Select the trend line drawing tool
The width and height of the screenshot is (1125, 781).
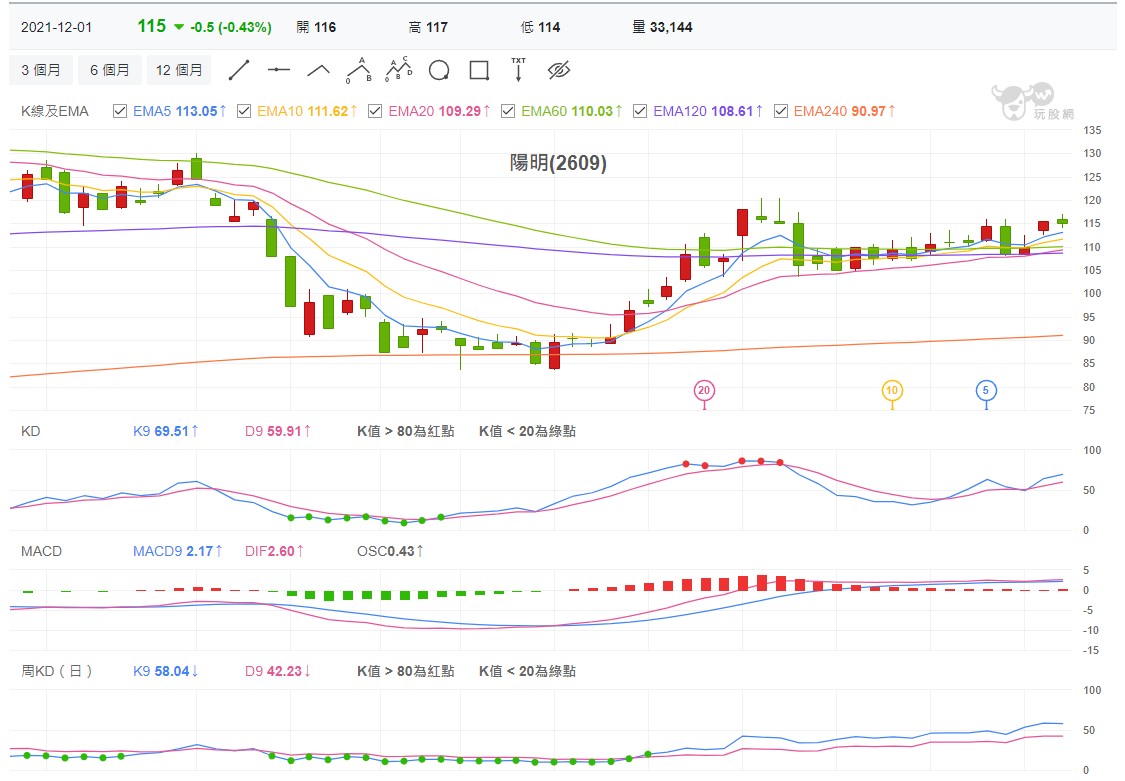238,70
